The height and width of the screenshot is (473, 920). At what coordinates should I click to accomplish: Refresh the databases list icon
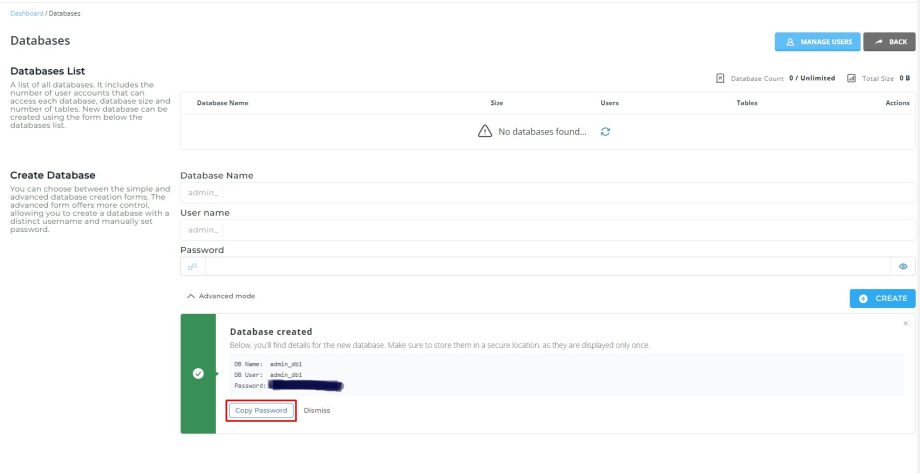(606, 131)
